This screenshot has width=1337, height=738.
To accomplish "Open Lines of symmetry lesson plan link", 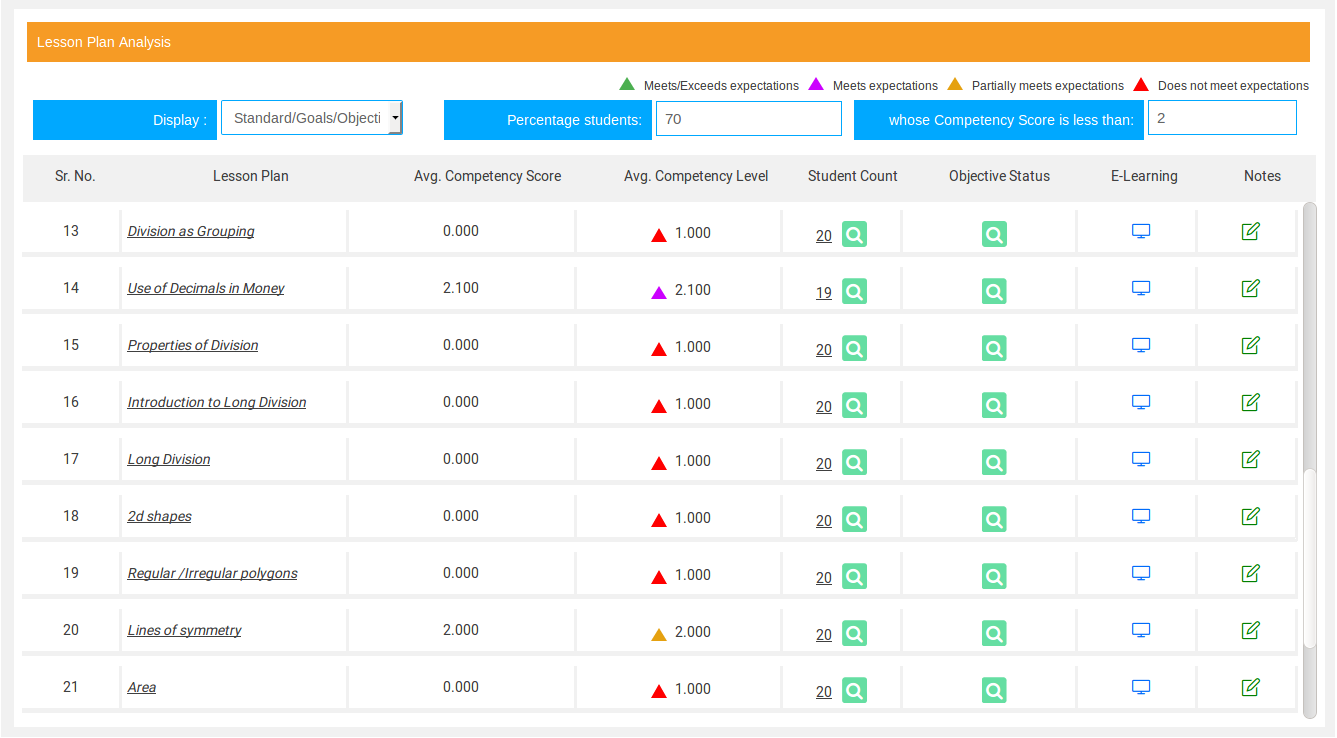I will pyautogui.click(x=184, y=630).
